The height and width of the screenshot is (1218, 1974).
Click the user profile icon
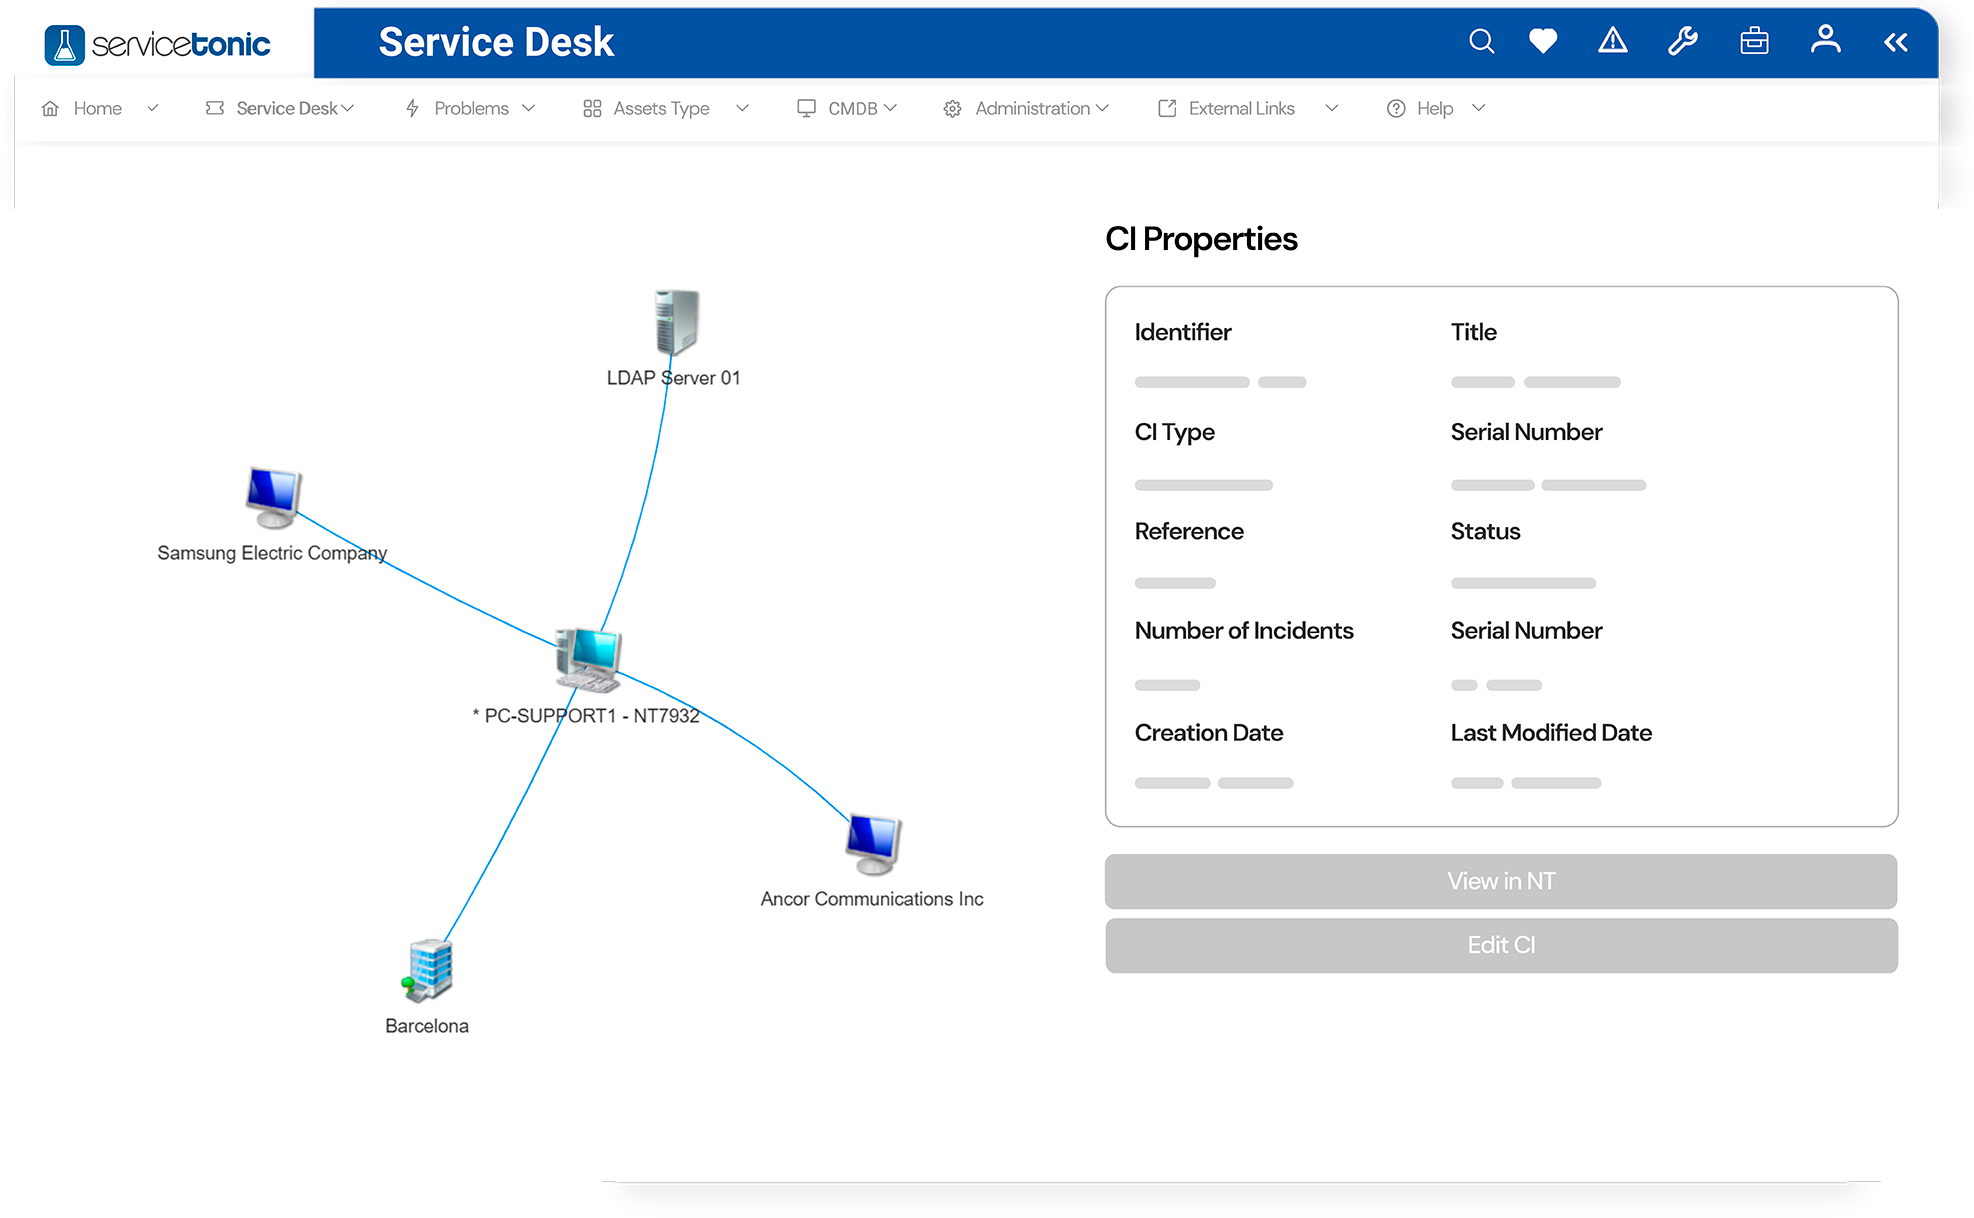tap(1825, 40)
